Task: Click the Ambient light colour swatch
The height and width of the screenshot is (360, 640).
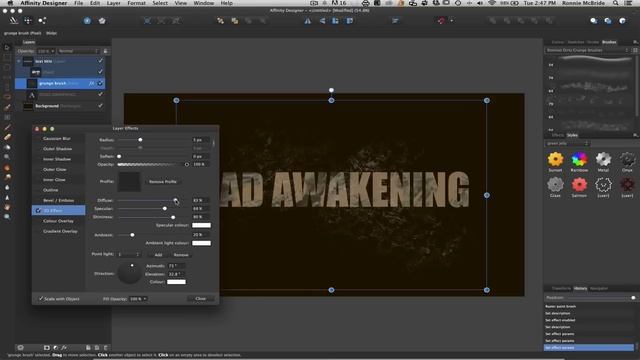Action: point(202,243)
